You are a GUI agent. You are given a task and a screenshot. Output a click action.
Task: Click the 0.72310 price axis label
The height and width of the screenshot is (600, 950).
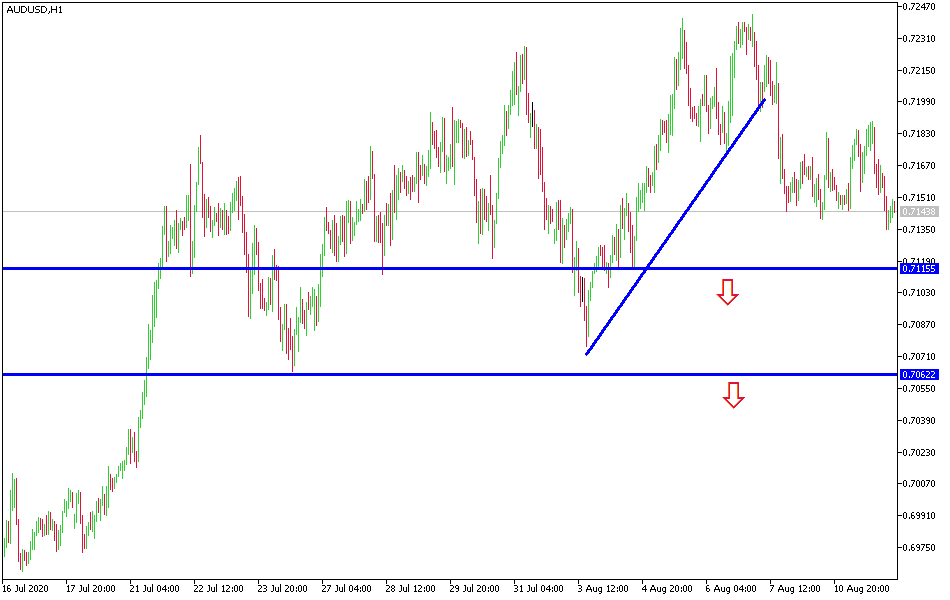[918, 38]
